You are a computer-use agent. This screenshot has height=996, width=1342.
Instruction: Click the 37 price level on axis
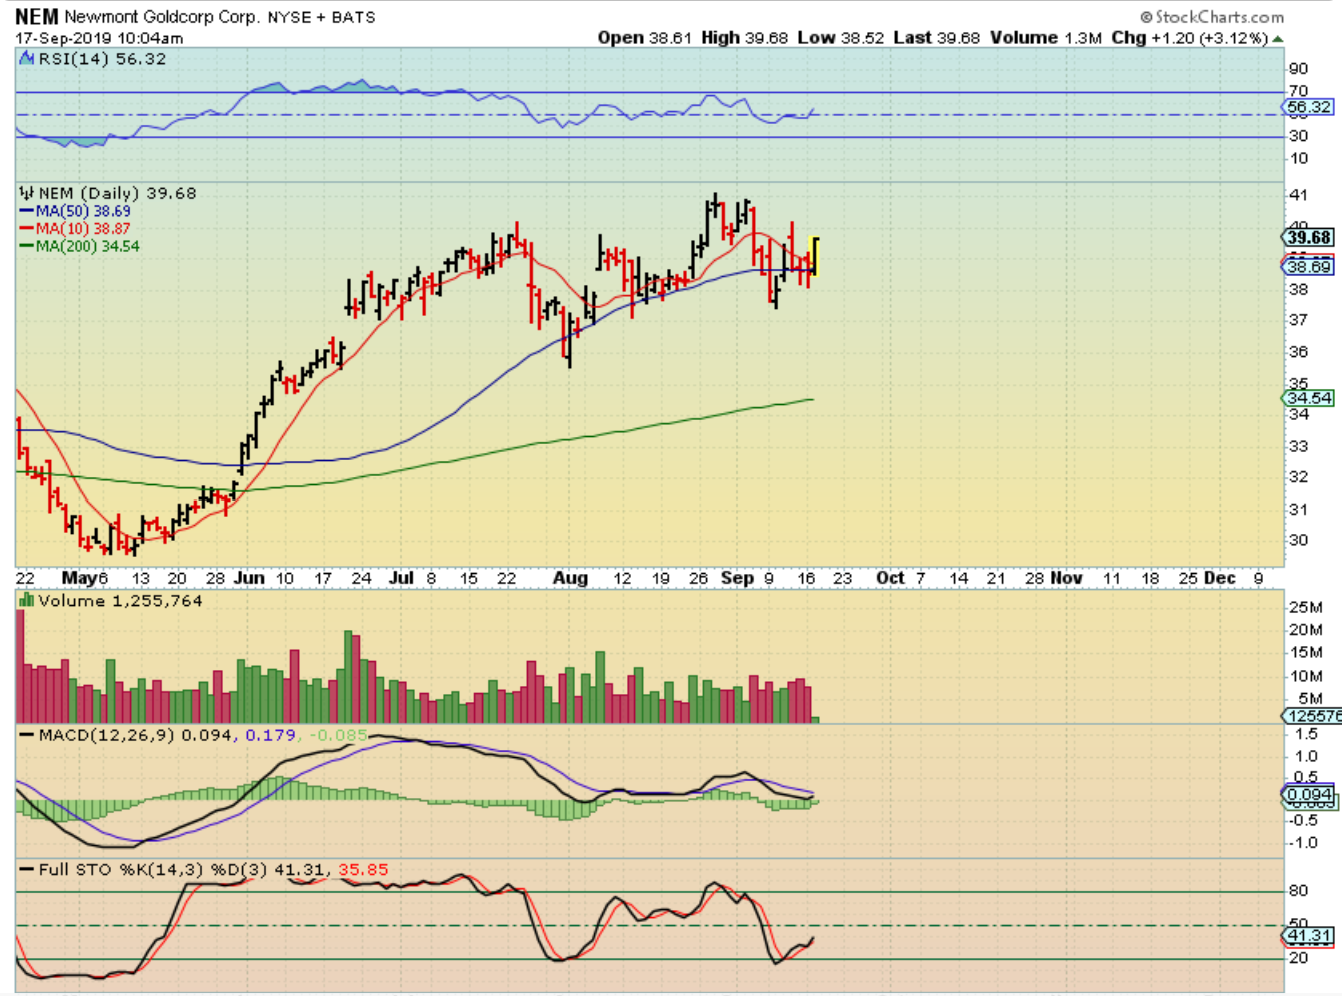1298,320
